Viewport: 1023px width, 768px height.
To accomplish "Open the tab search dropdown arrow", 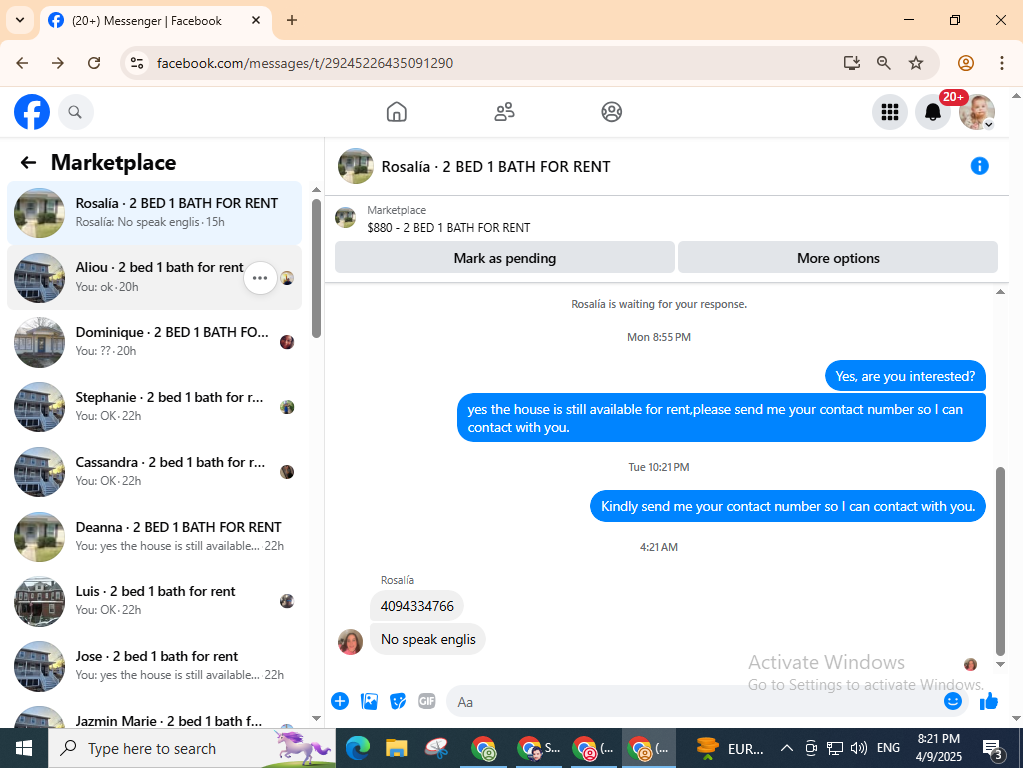I will pyautogui.click(x=20, y=20).
